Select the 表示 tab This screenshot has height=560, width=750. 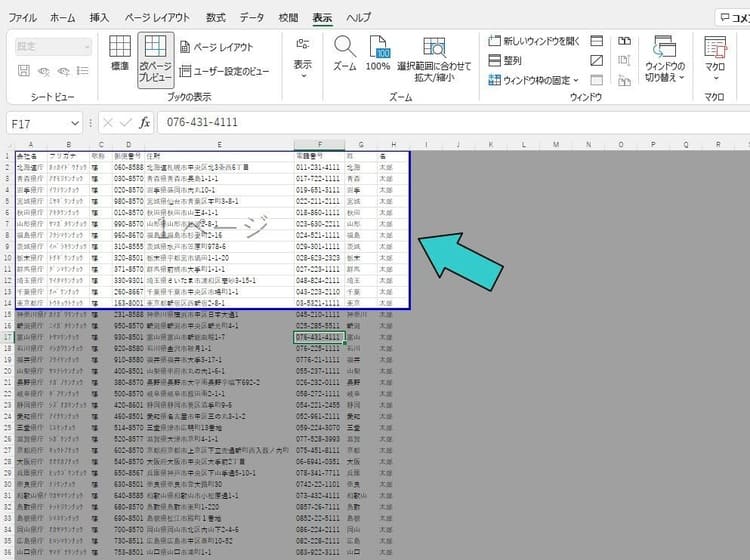pos(322,18)
